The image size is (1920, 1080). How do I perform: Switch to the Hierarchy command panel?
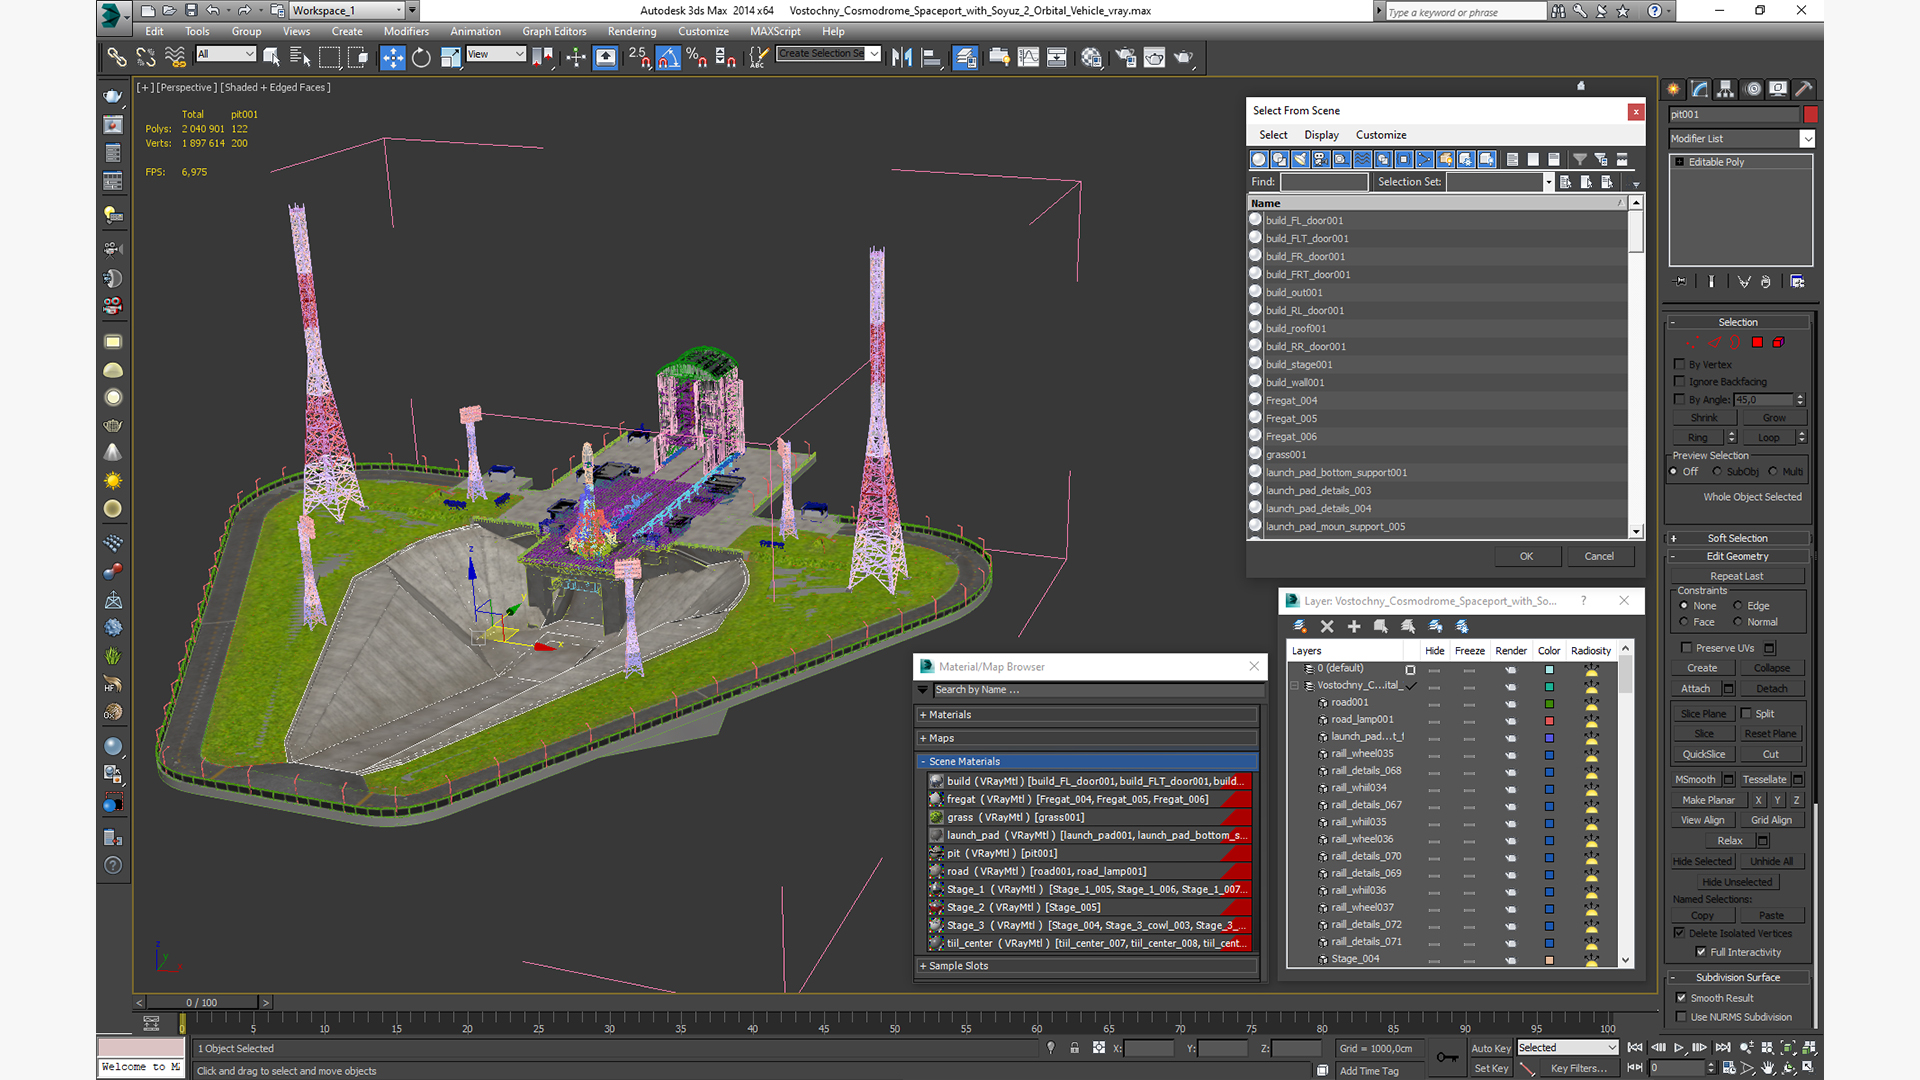[x=1726, y=89]
